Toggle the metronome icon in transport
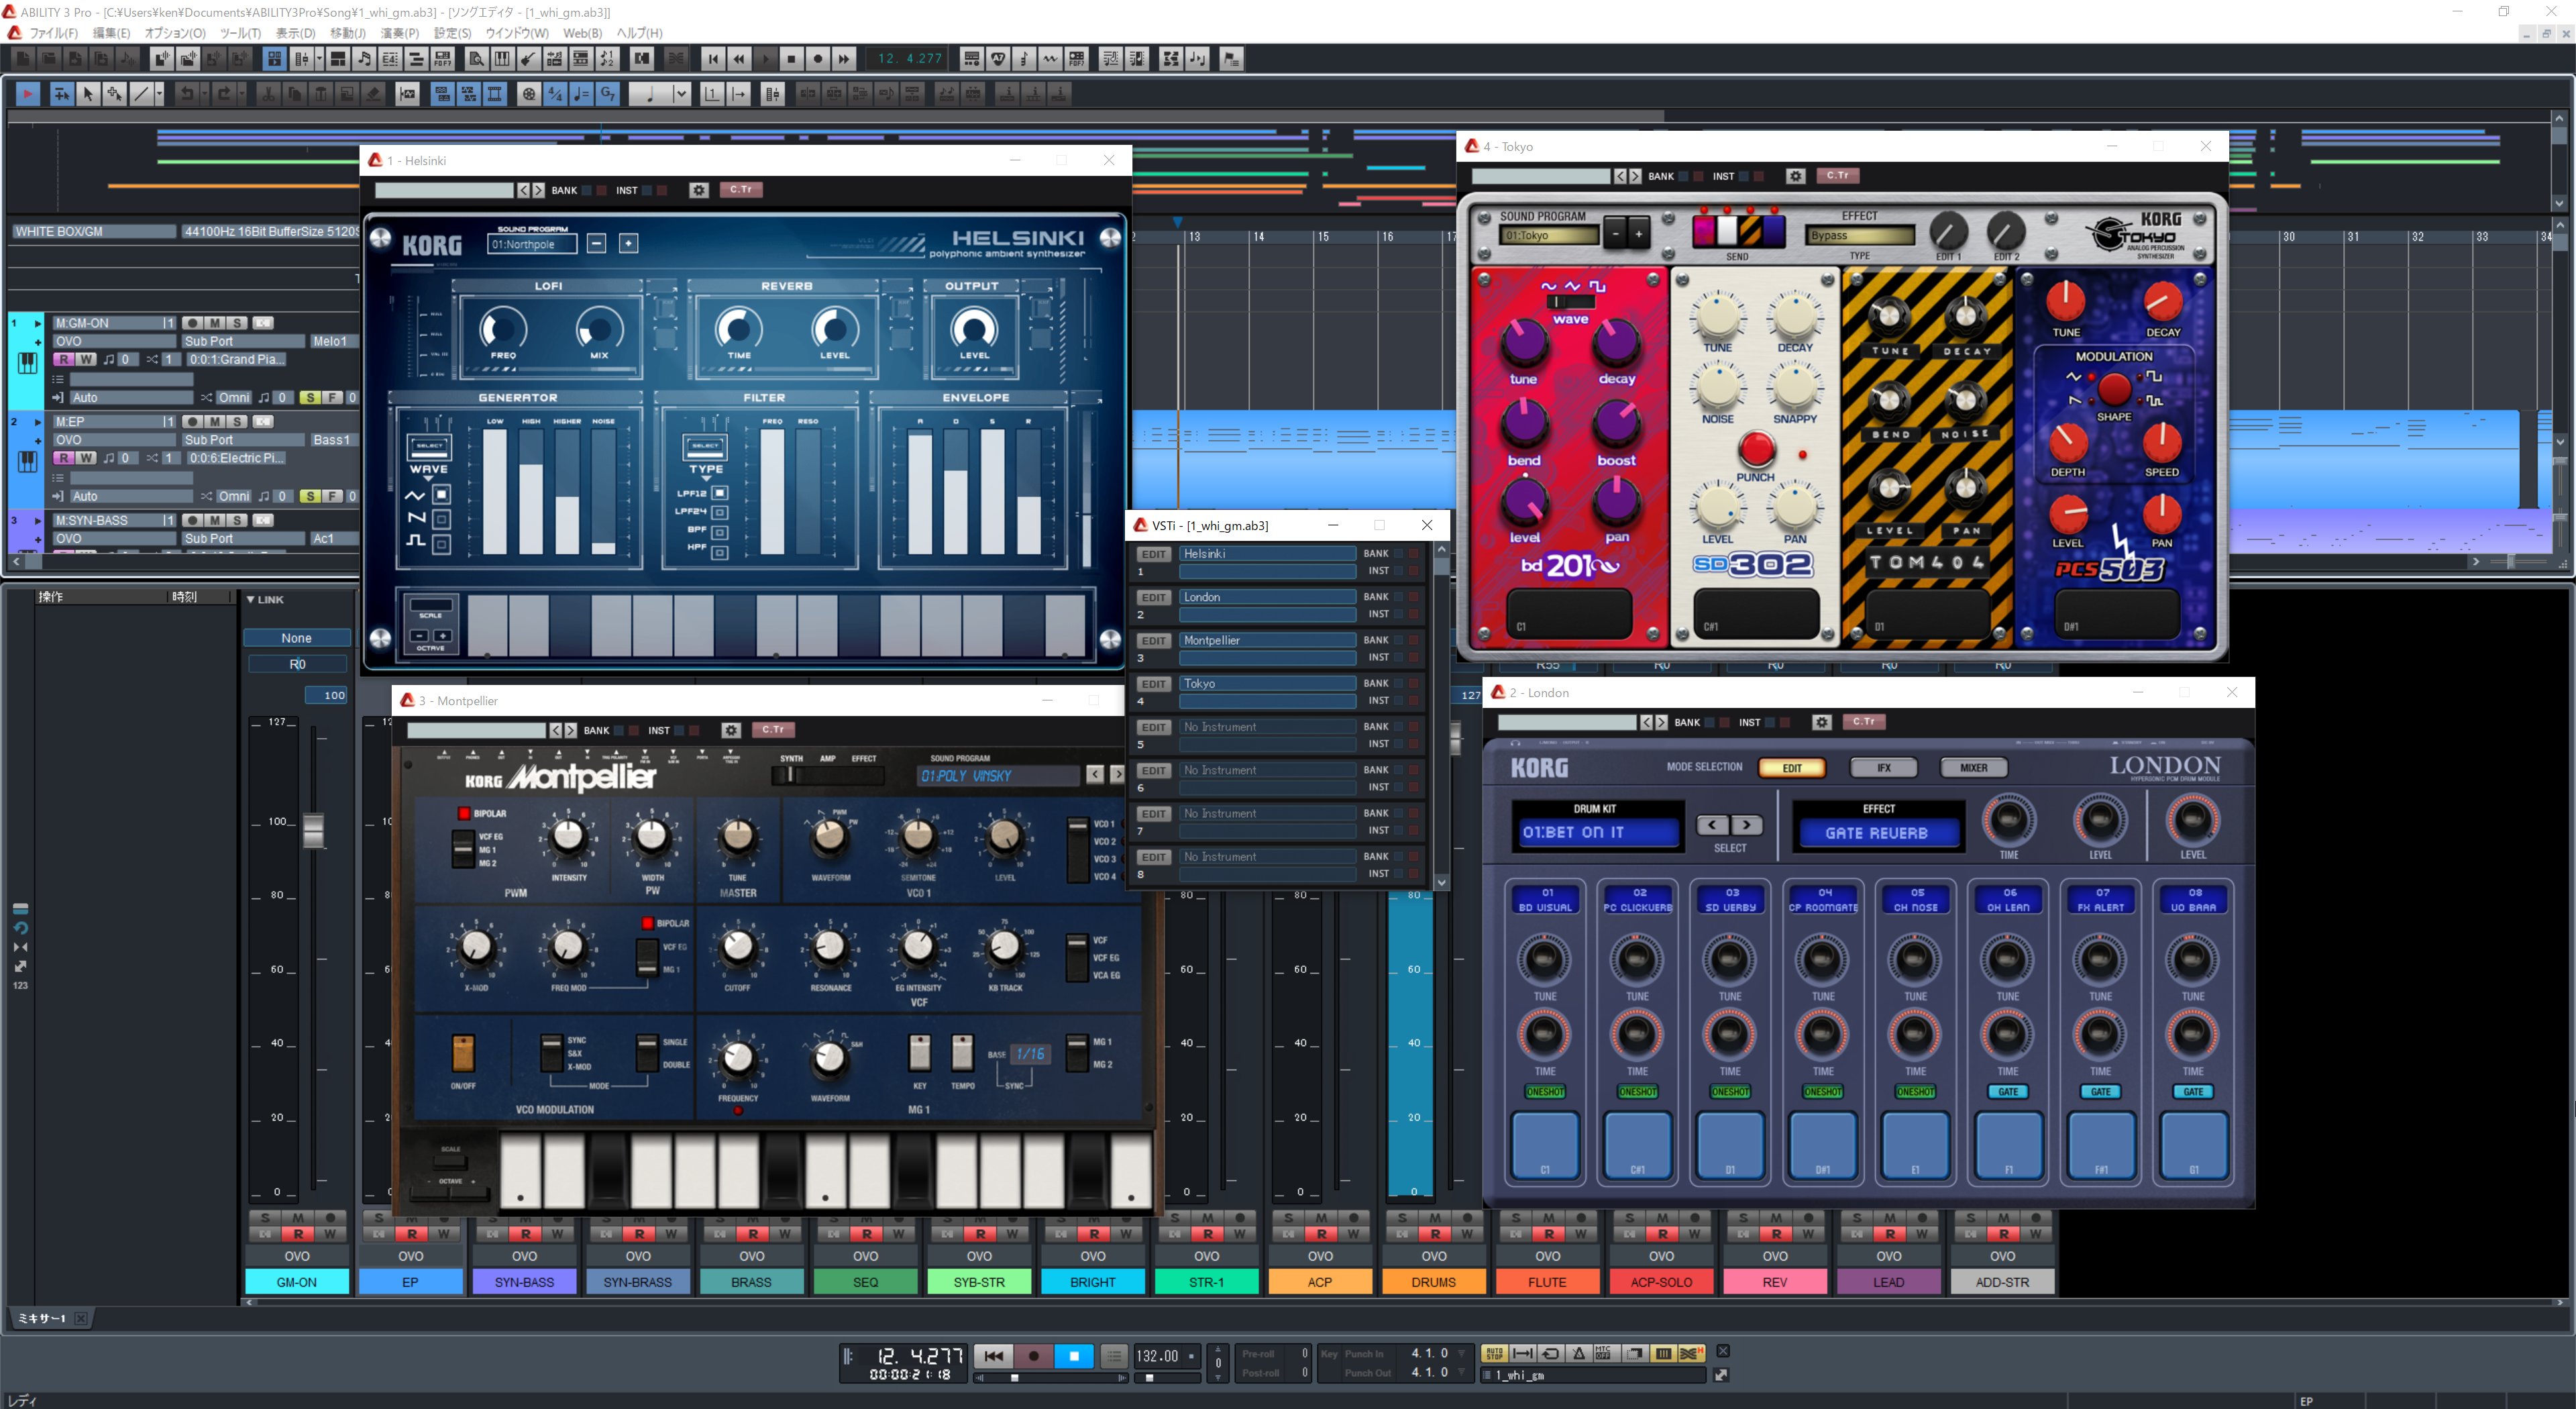The image size is (2576, 1409). pos(1578,1353)
